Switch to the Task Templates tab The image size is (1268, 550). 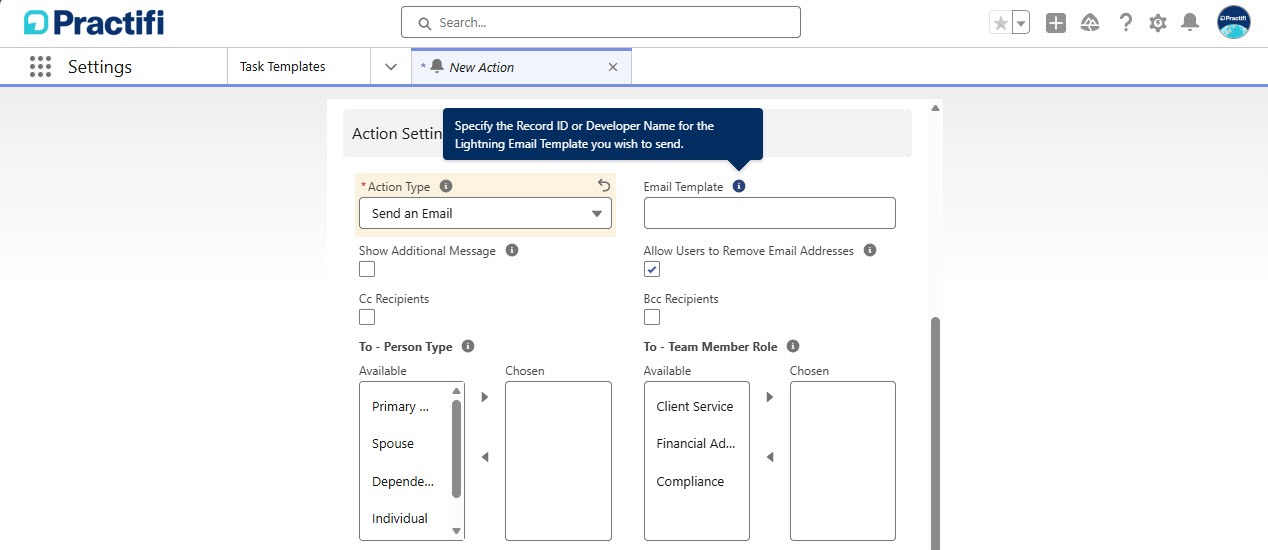click(283, 67)
